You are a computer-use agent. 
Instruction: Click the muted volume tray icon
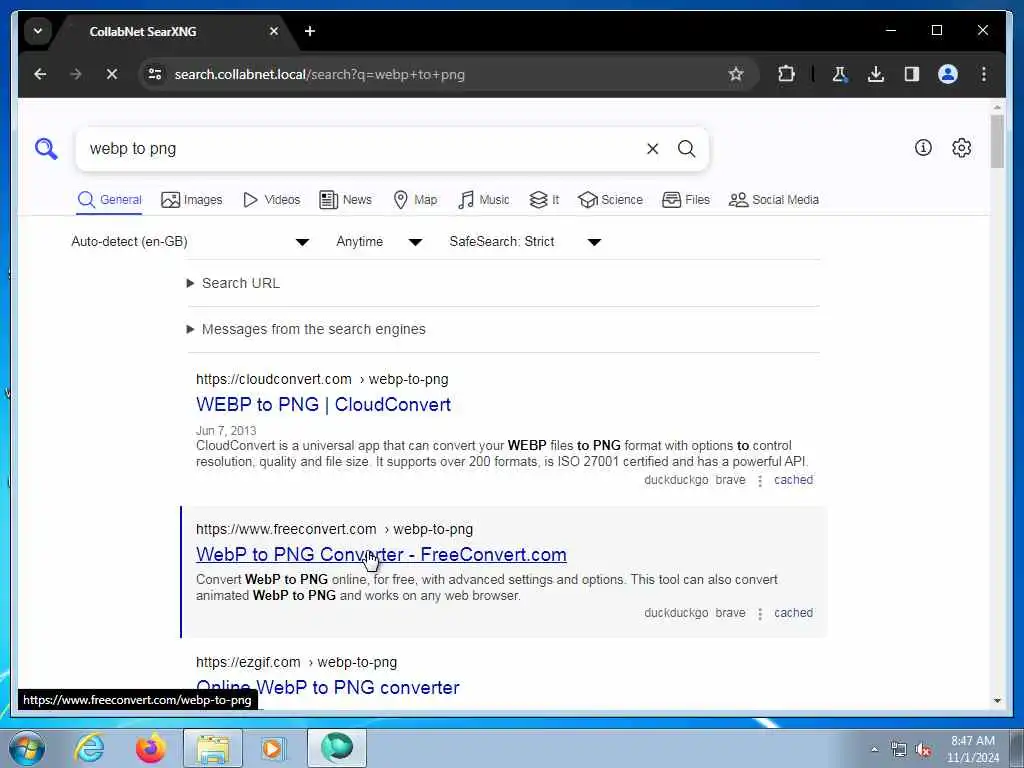pyautogui.click(x=923, y=750)
